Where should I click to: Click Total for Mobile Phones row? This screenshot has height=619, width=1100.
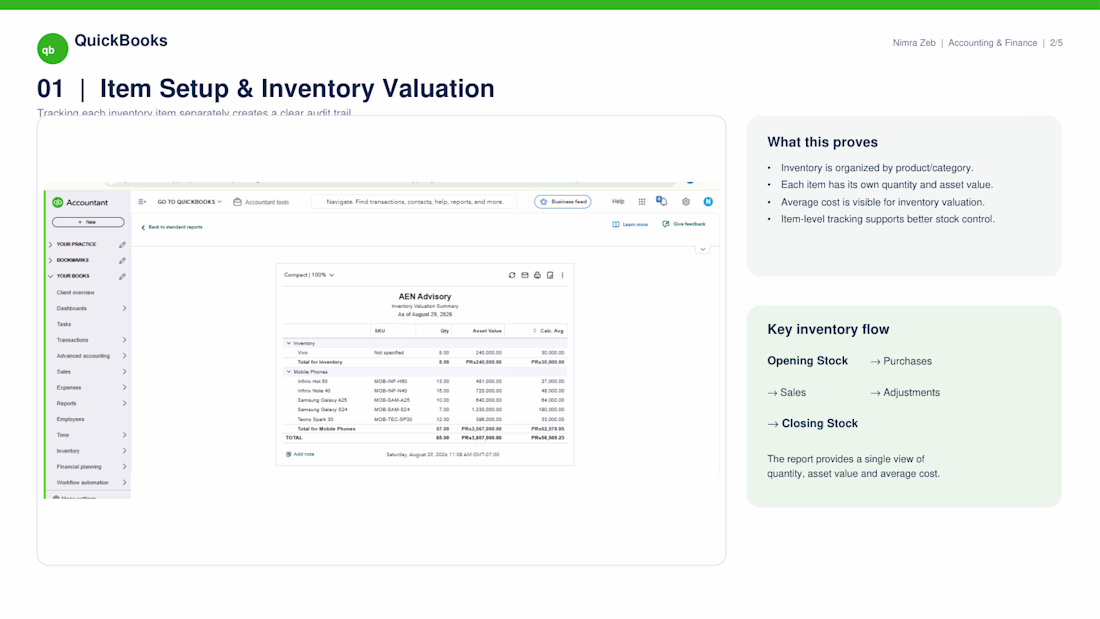425,429
